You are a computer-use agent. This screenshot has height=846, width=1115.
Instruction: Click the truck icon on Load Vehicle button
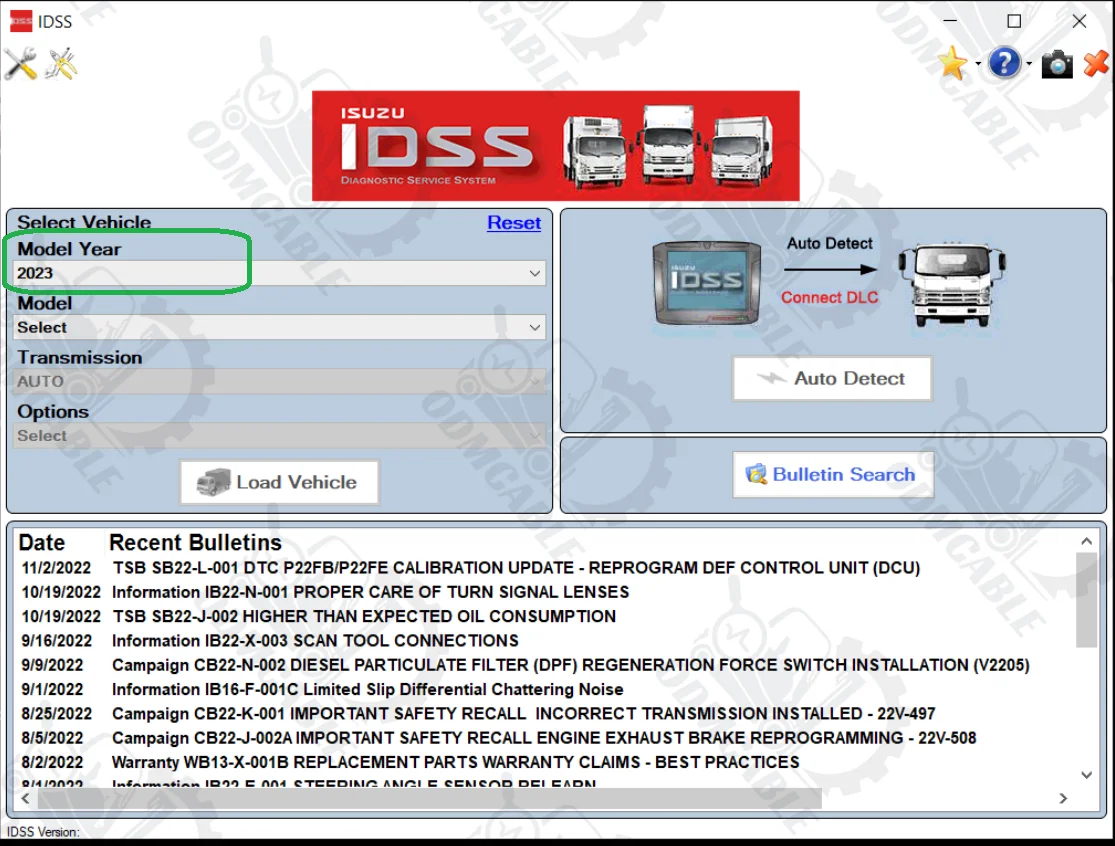pyautogui.click(x=211, y=481)
